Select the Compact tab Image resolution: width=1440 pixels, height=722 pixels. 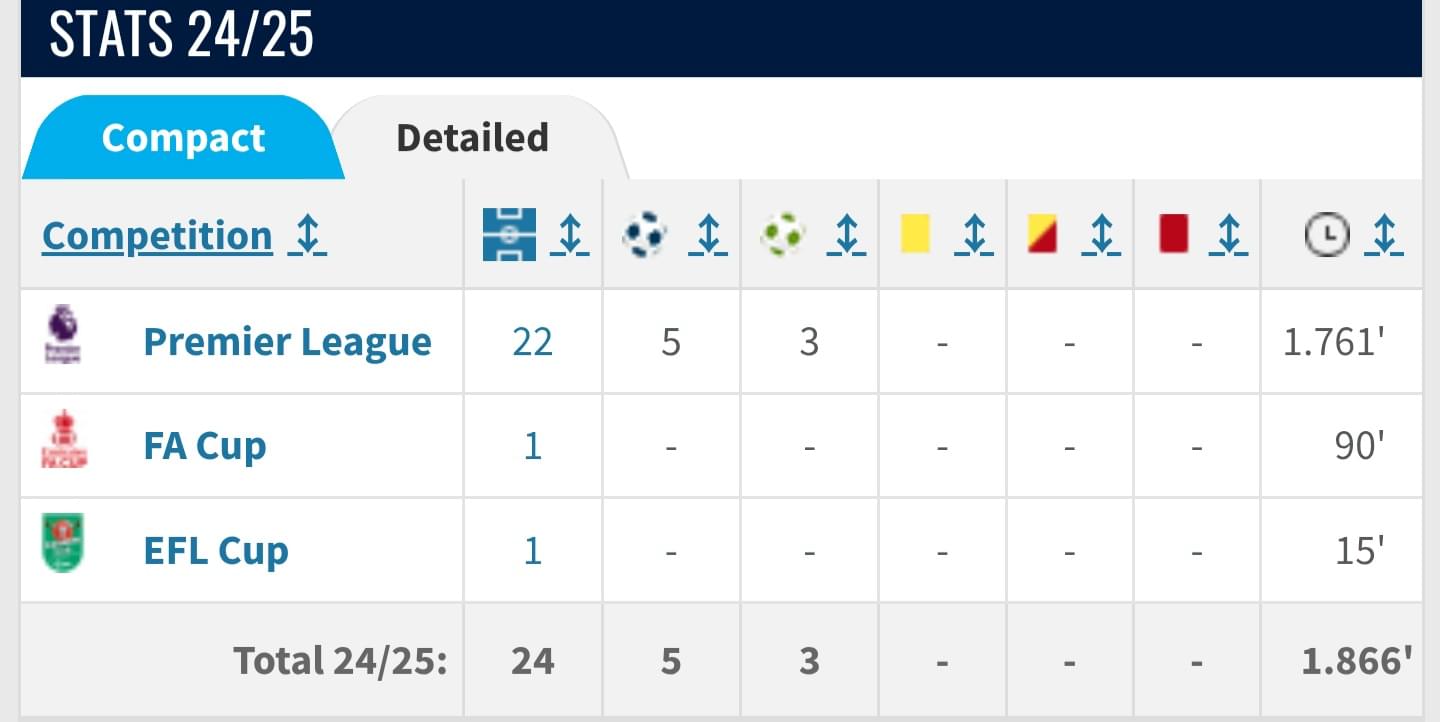point(184,138)
